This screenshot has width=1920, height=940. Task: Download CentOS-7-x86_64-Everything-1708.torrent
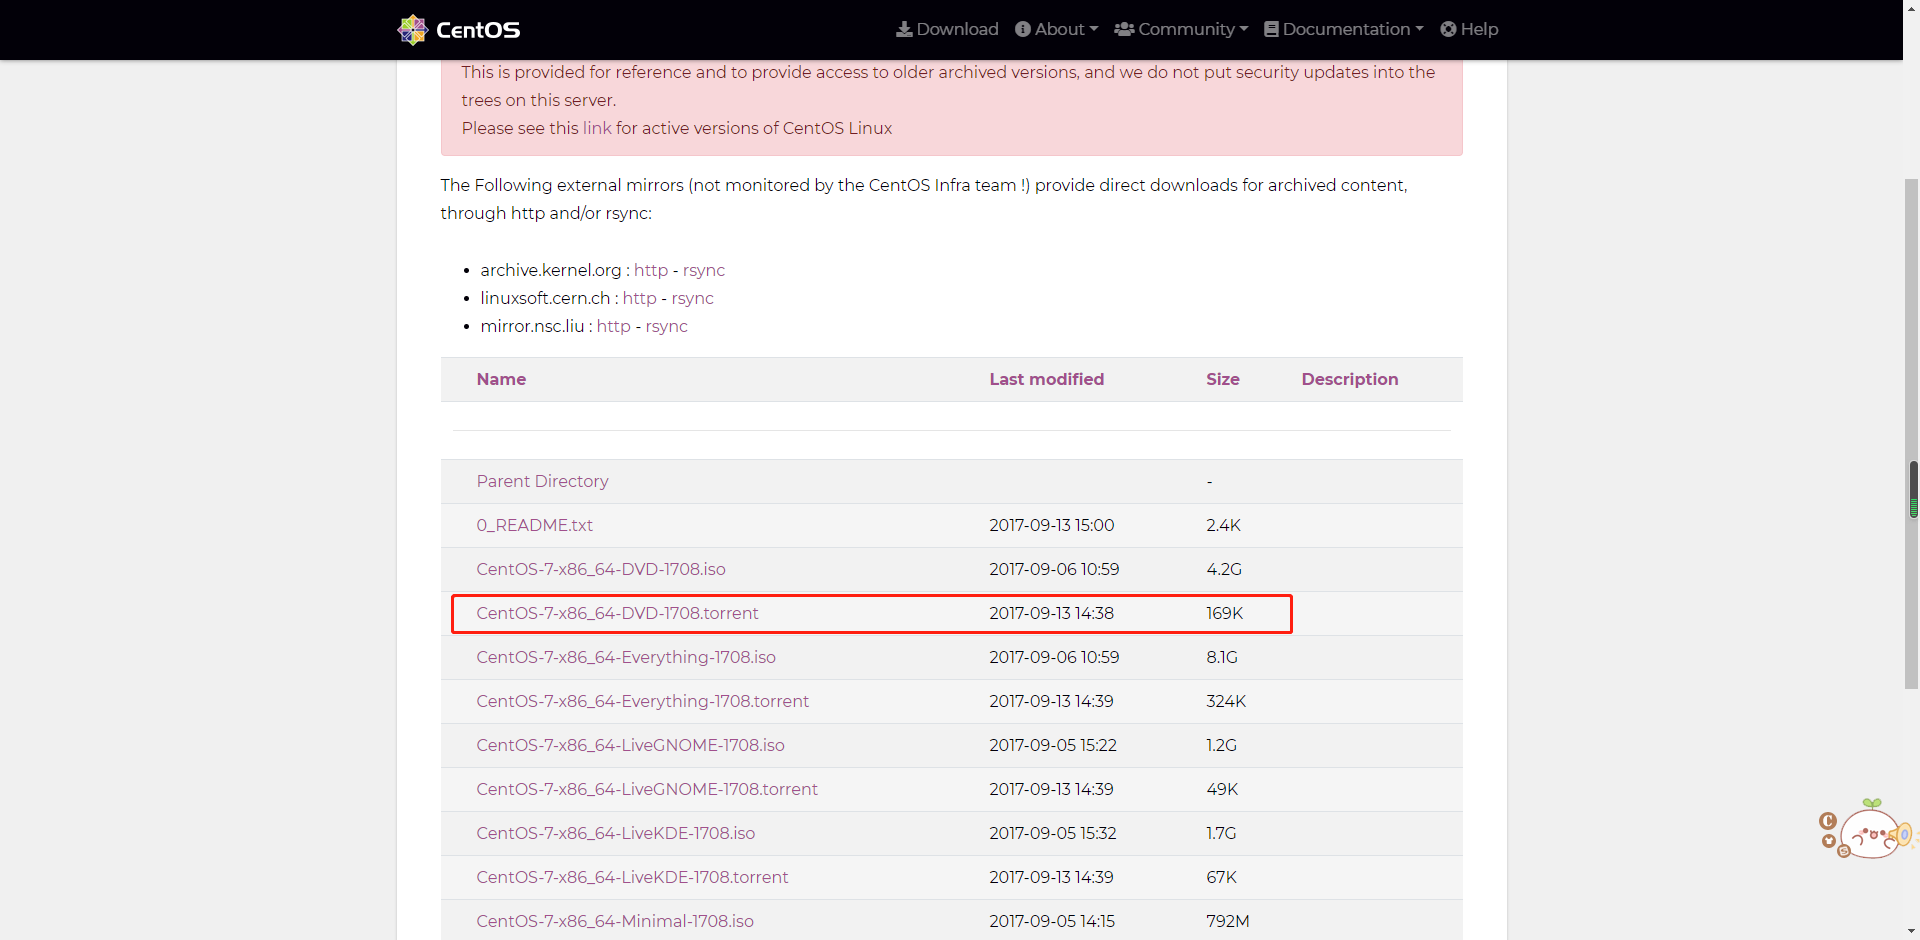pos(643,701)
